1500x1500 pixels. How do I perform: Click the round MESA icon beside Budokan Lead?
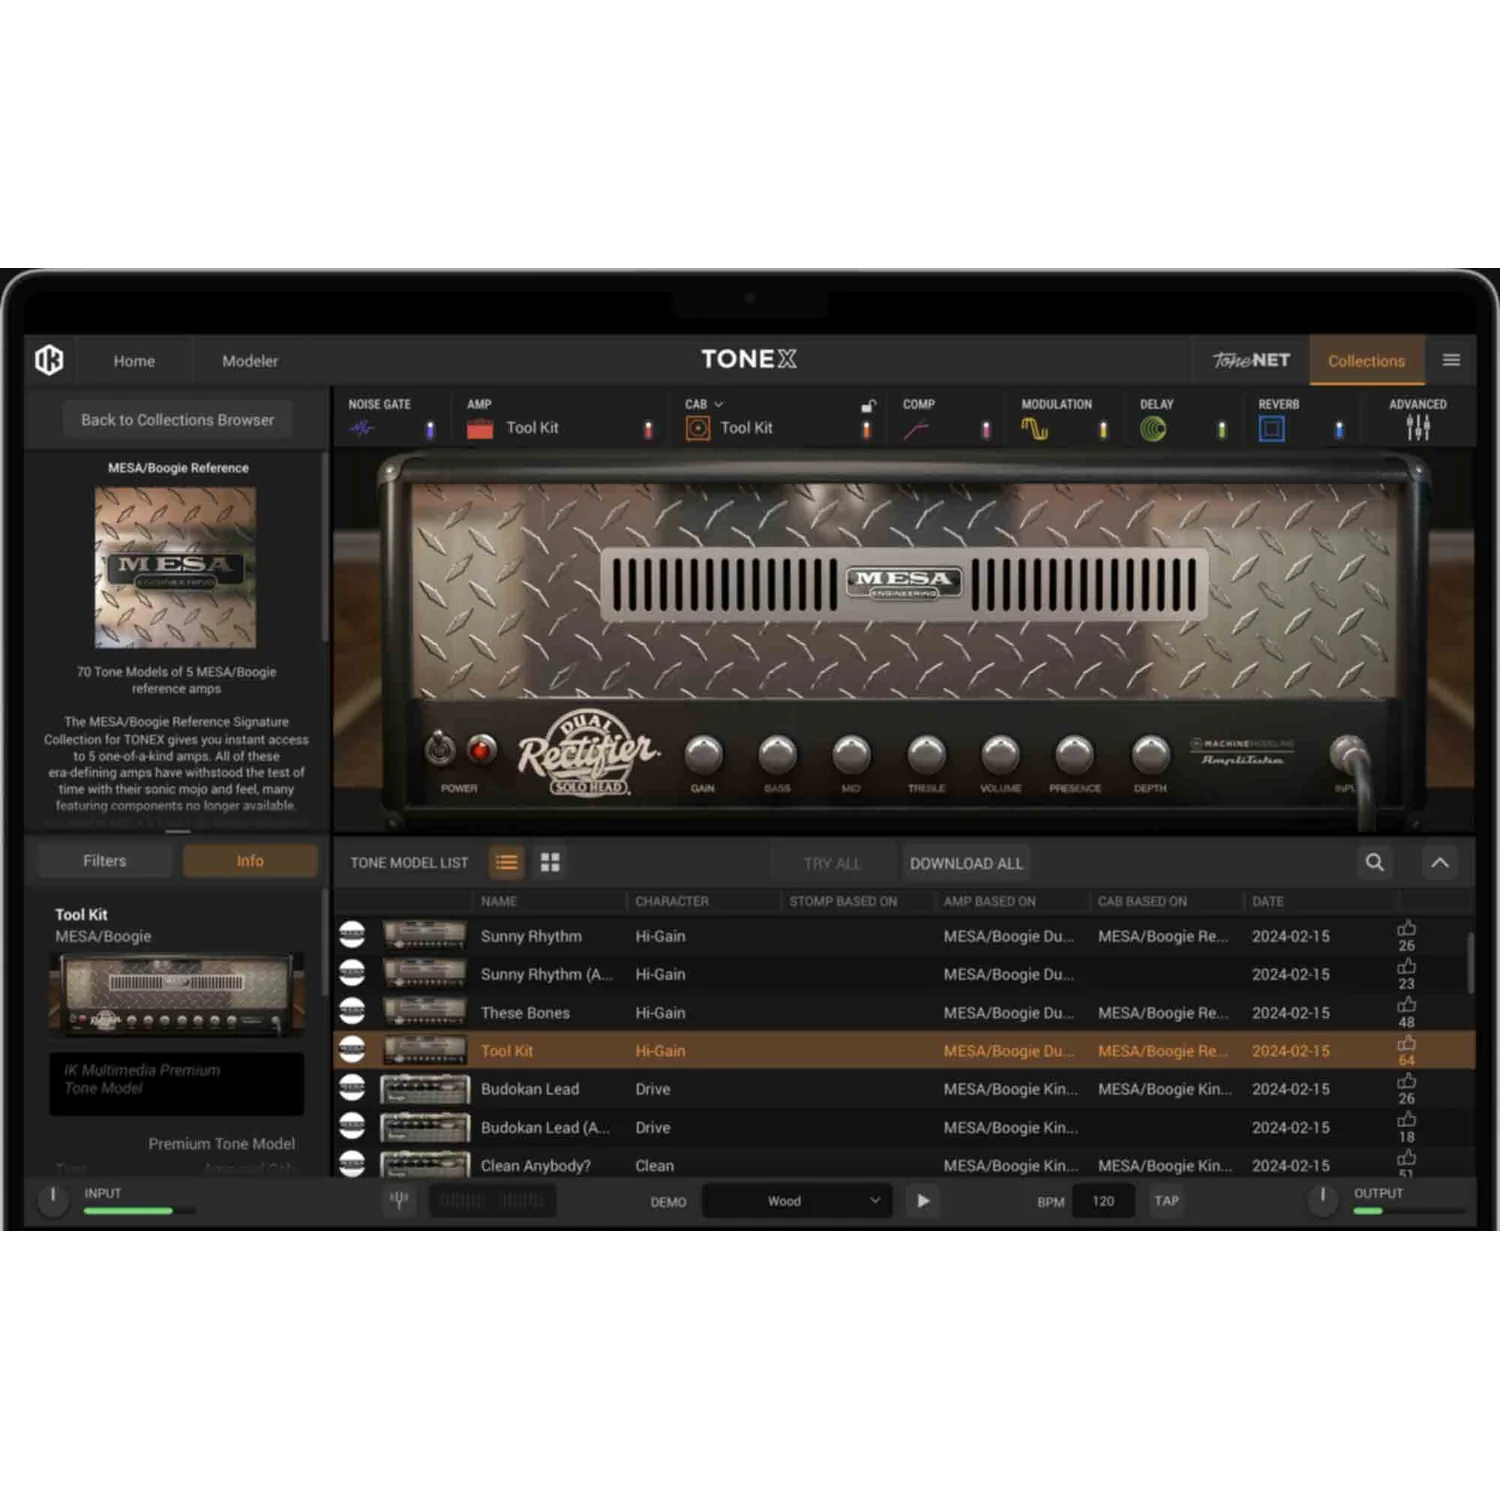(352, 1088)
